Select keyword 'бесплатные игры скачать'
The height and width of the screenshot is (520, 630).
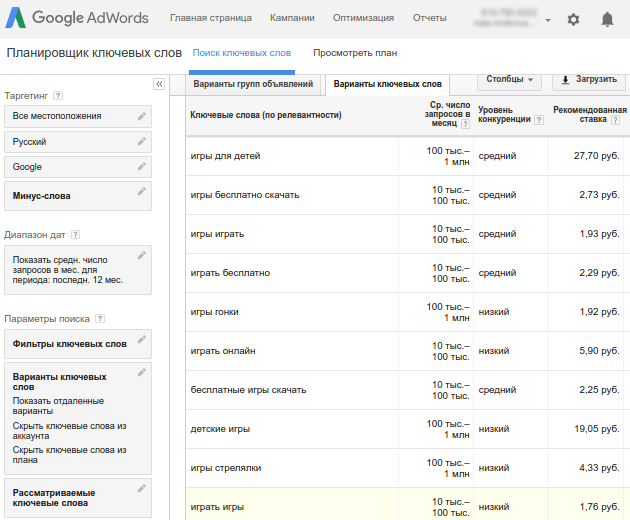[248, 390]
